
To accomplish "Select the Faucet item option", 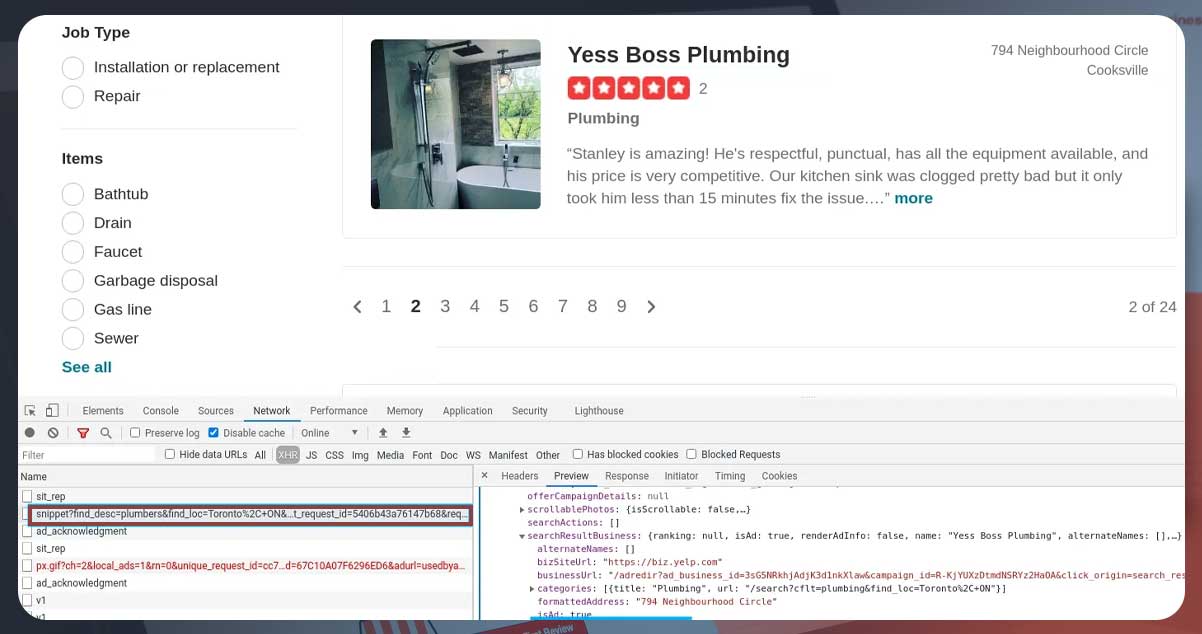I will coord(72,252).
